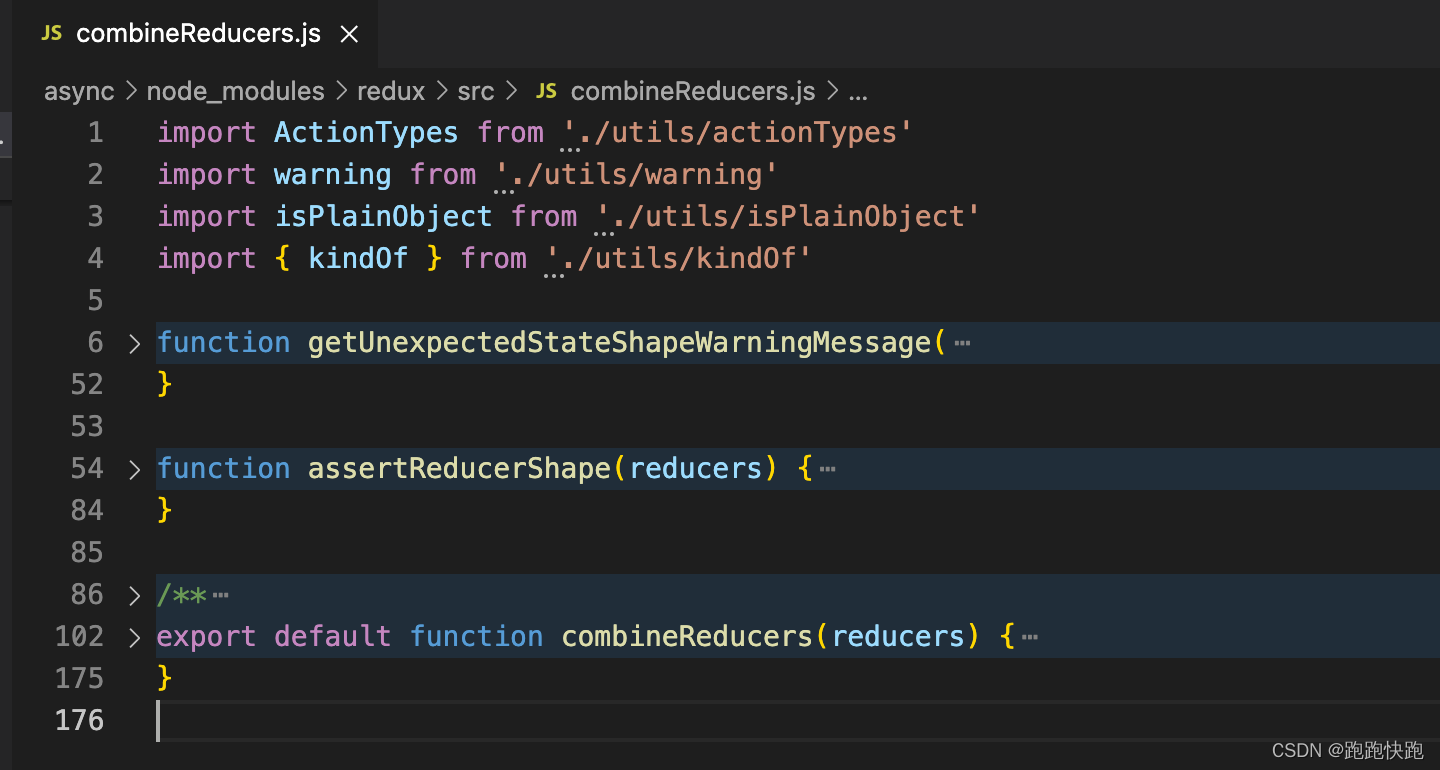Click line number 176 in the gutter
The height and width of the screenshot is (770, 1440).
tap(79, 720)
